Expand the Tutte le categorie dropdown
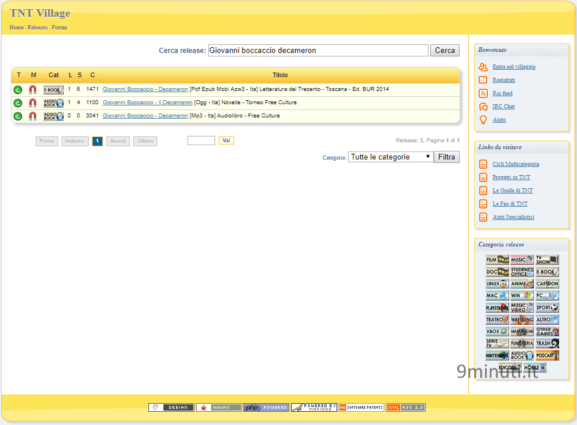 click(x=390, y=157)
